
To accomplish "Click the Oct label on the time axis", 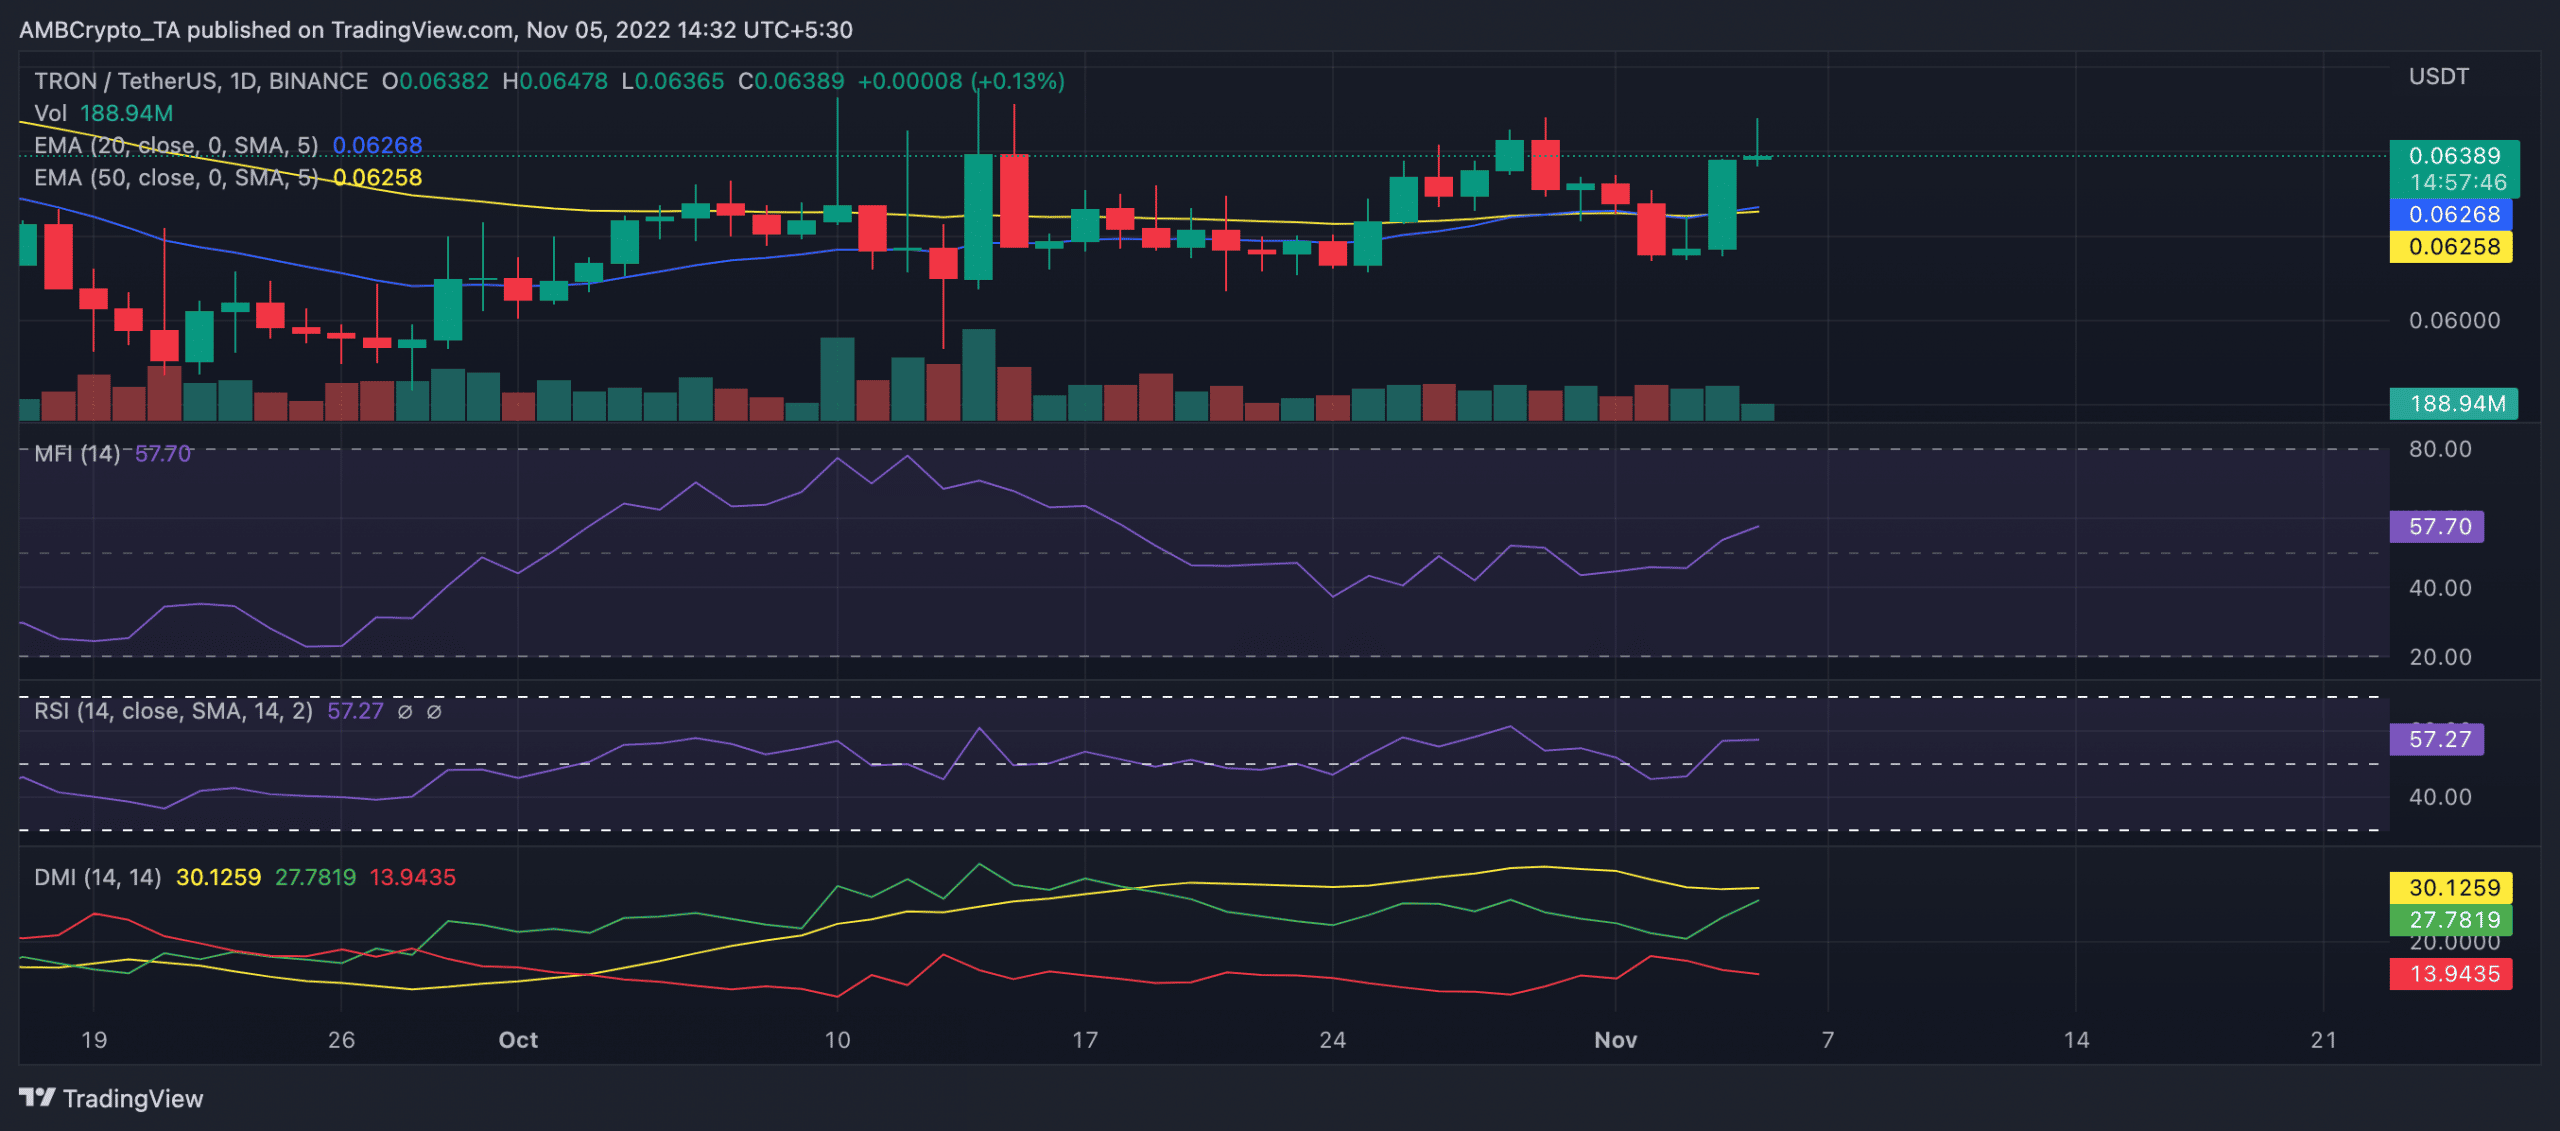I will click(518, 1040).
